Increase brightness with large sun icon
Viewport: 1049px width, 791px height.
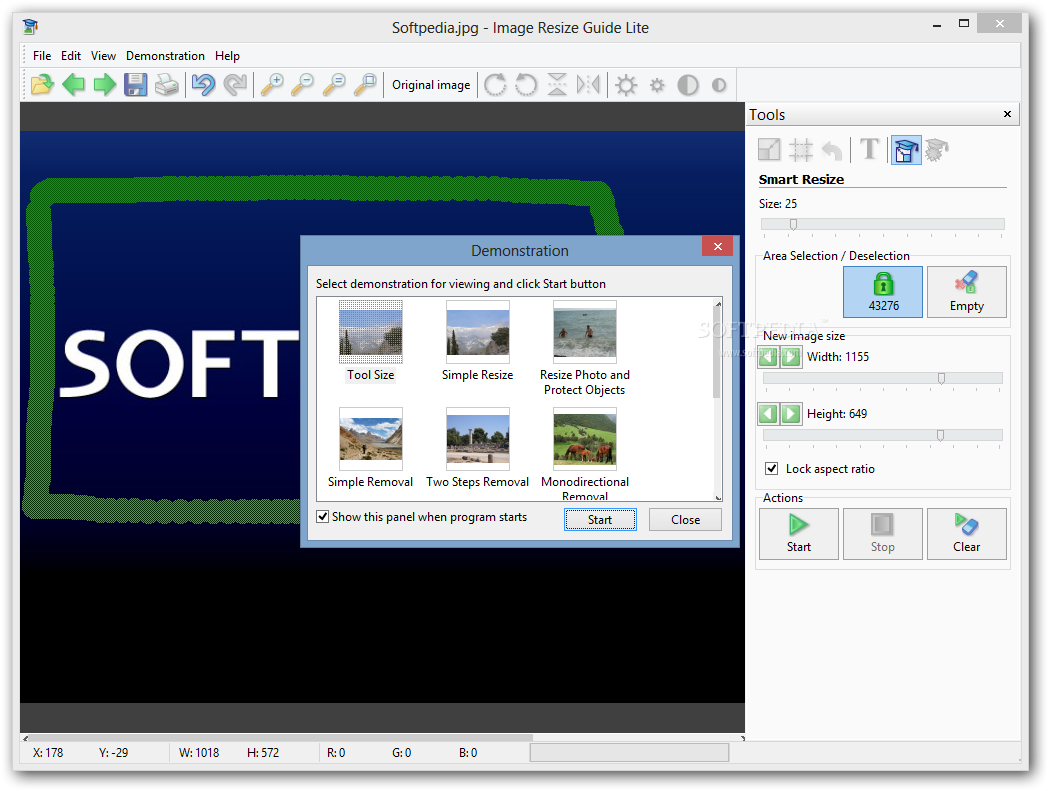pos(626,85)
